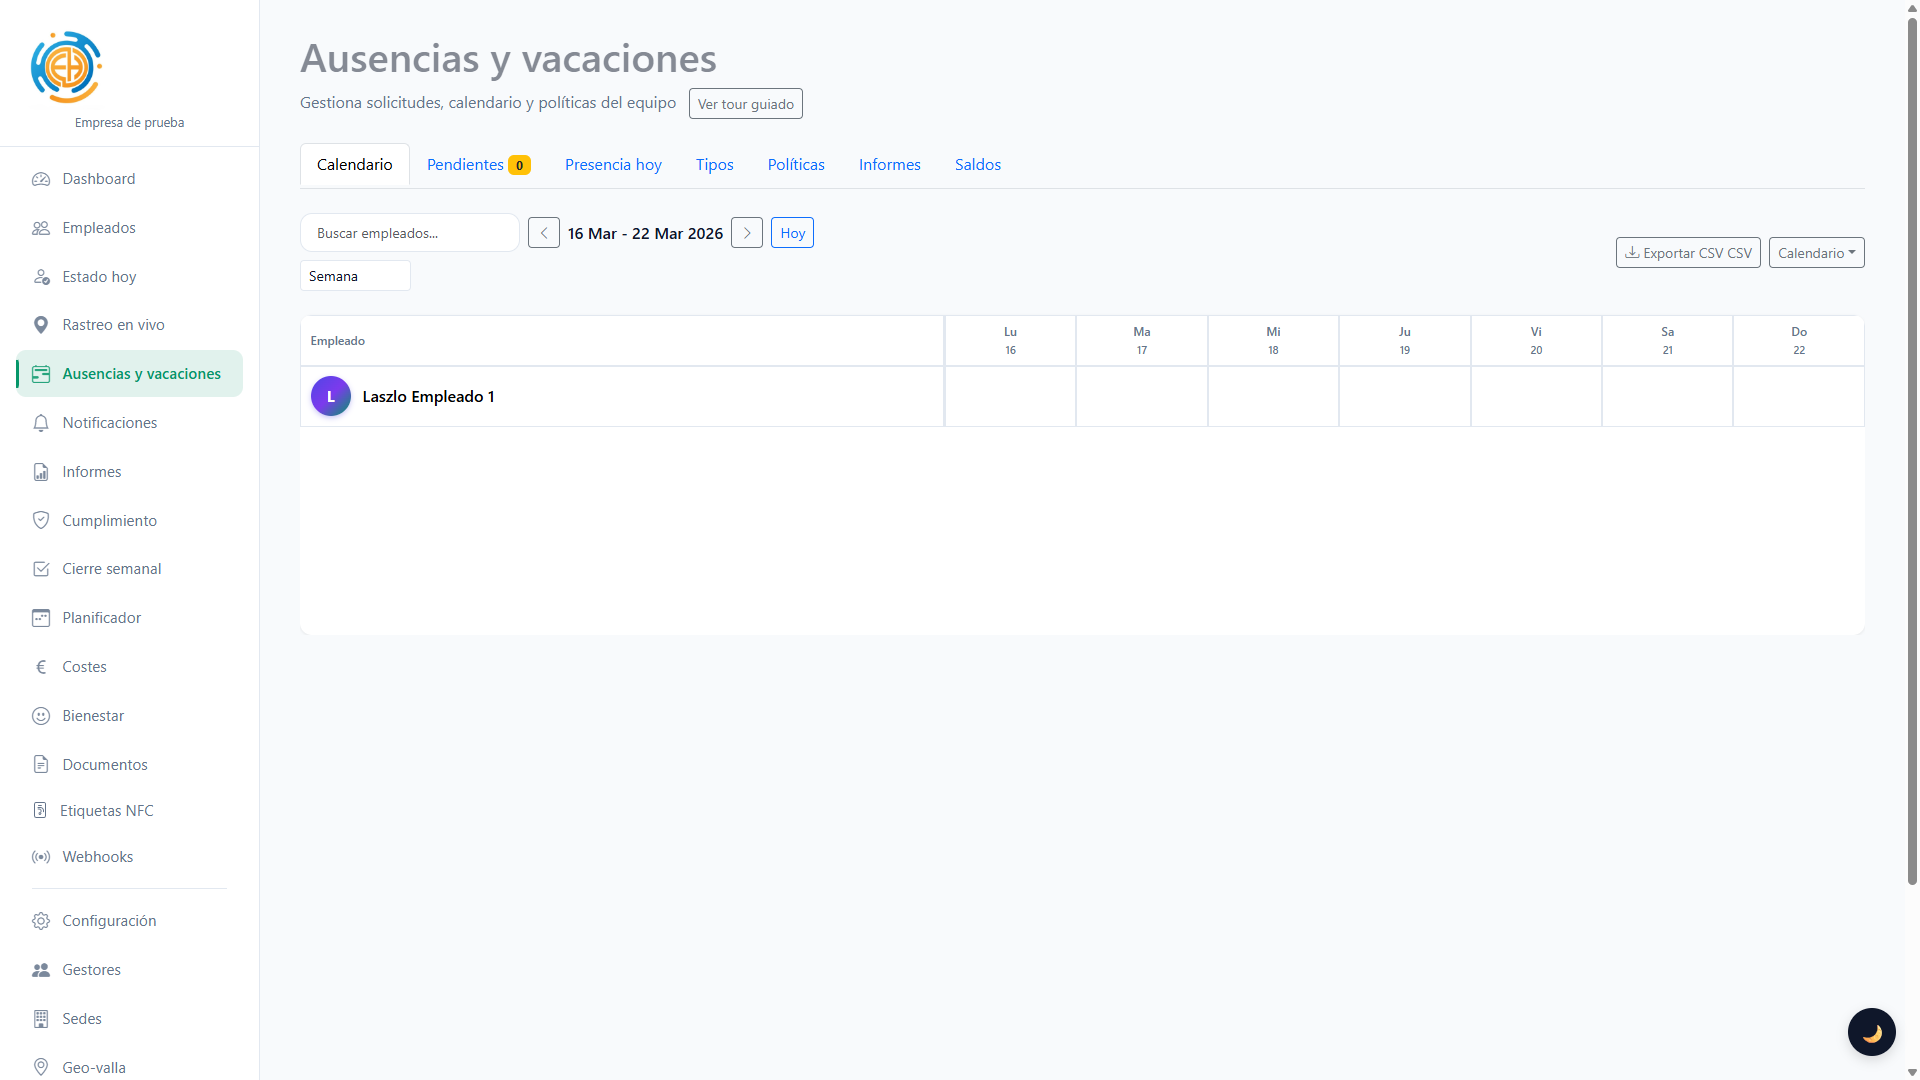Toggle dark mode with moon button
The height and width of the screenshot is (1080, 1920).
pyautogui.click(x=1871, y=1032)
